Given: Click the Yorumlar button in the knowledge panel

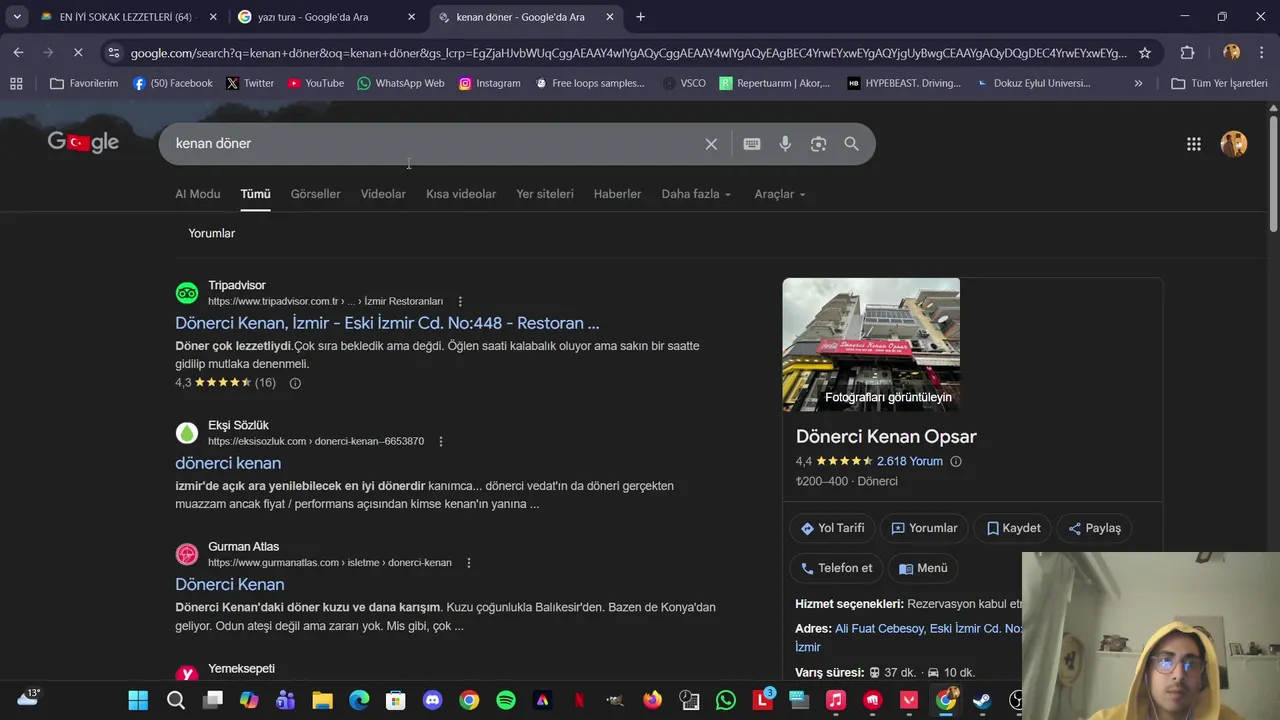Looking at the screenshot, I should (x=924, y=528).
